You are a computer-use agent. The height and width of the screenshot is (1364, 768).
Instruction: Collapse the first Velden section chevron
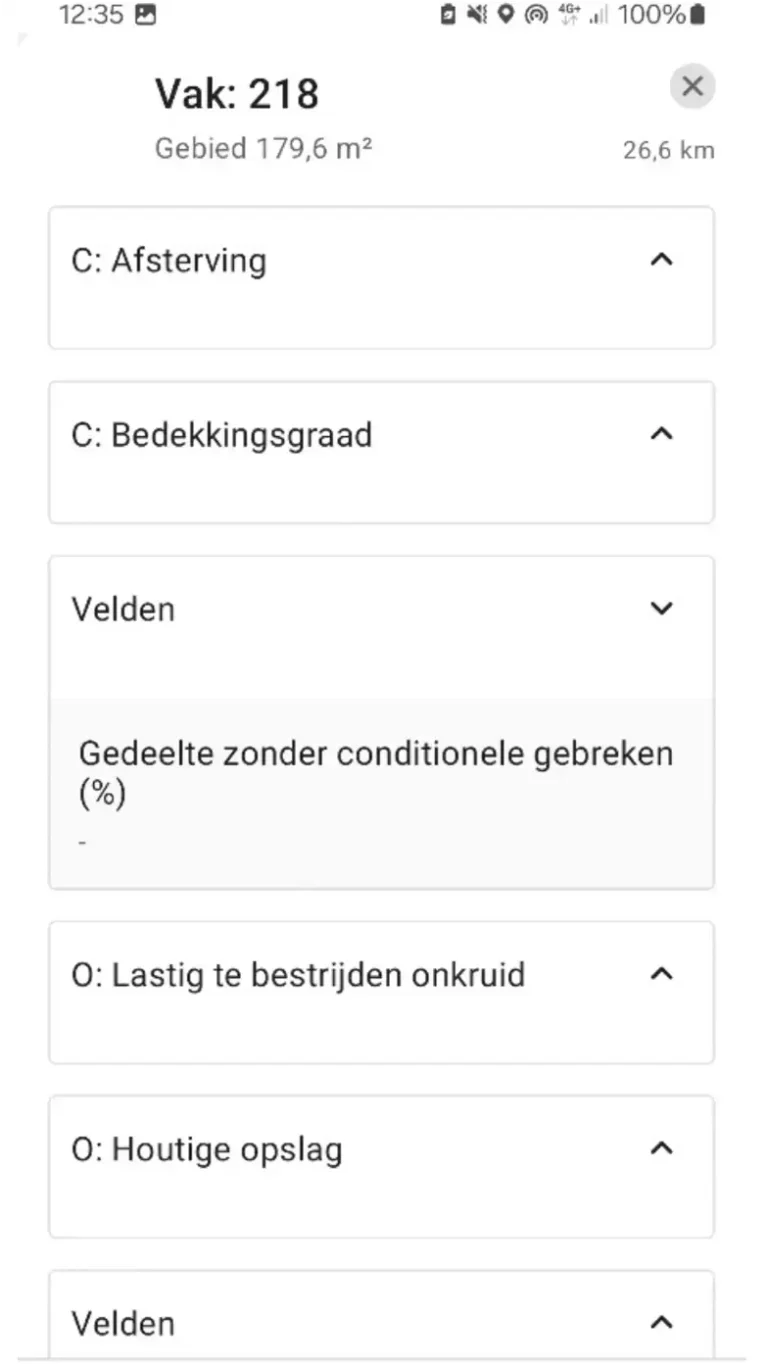click(661, 608)
